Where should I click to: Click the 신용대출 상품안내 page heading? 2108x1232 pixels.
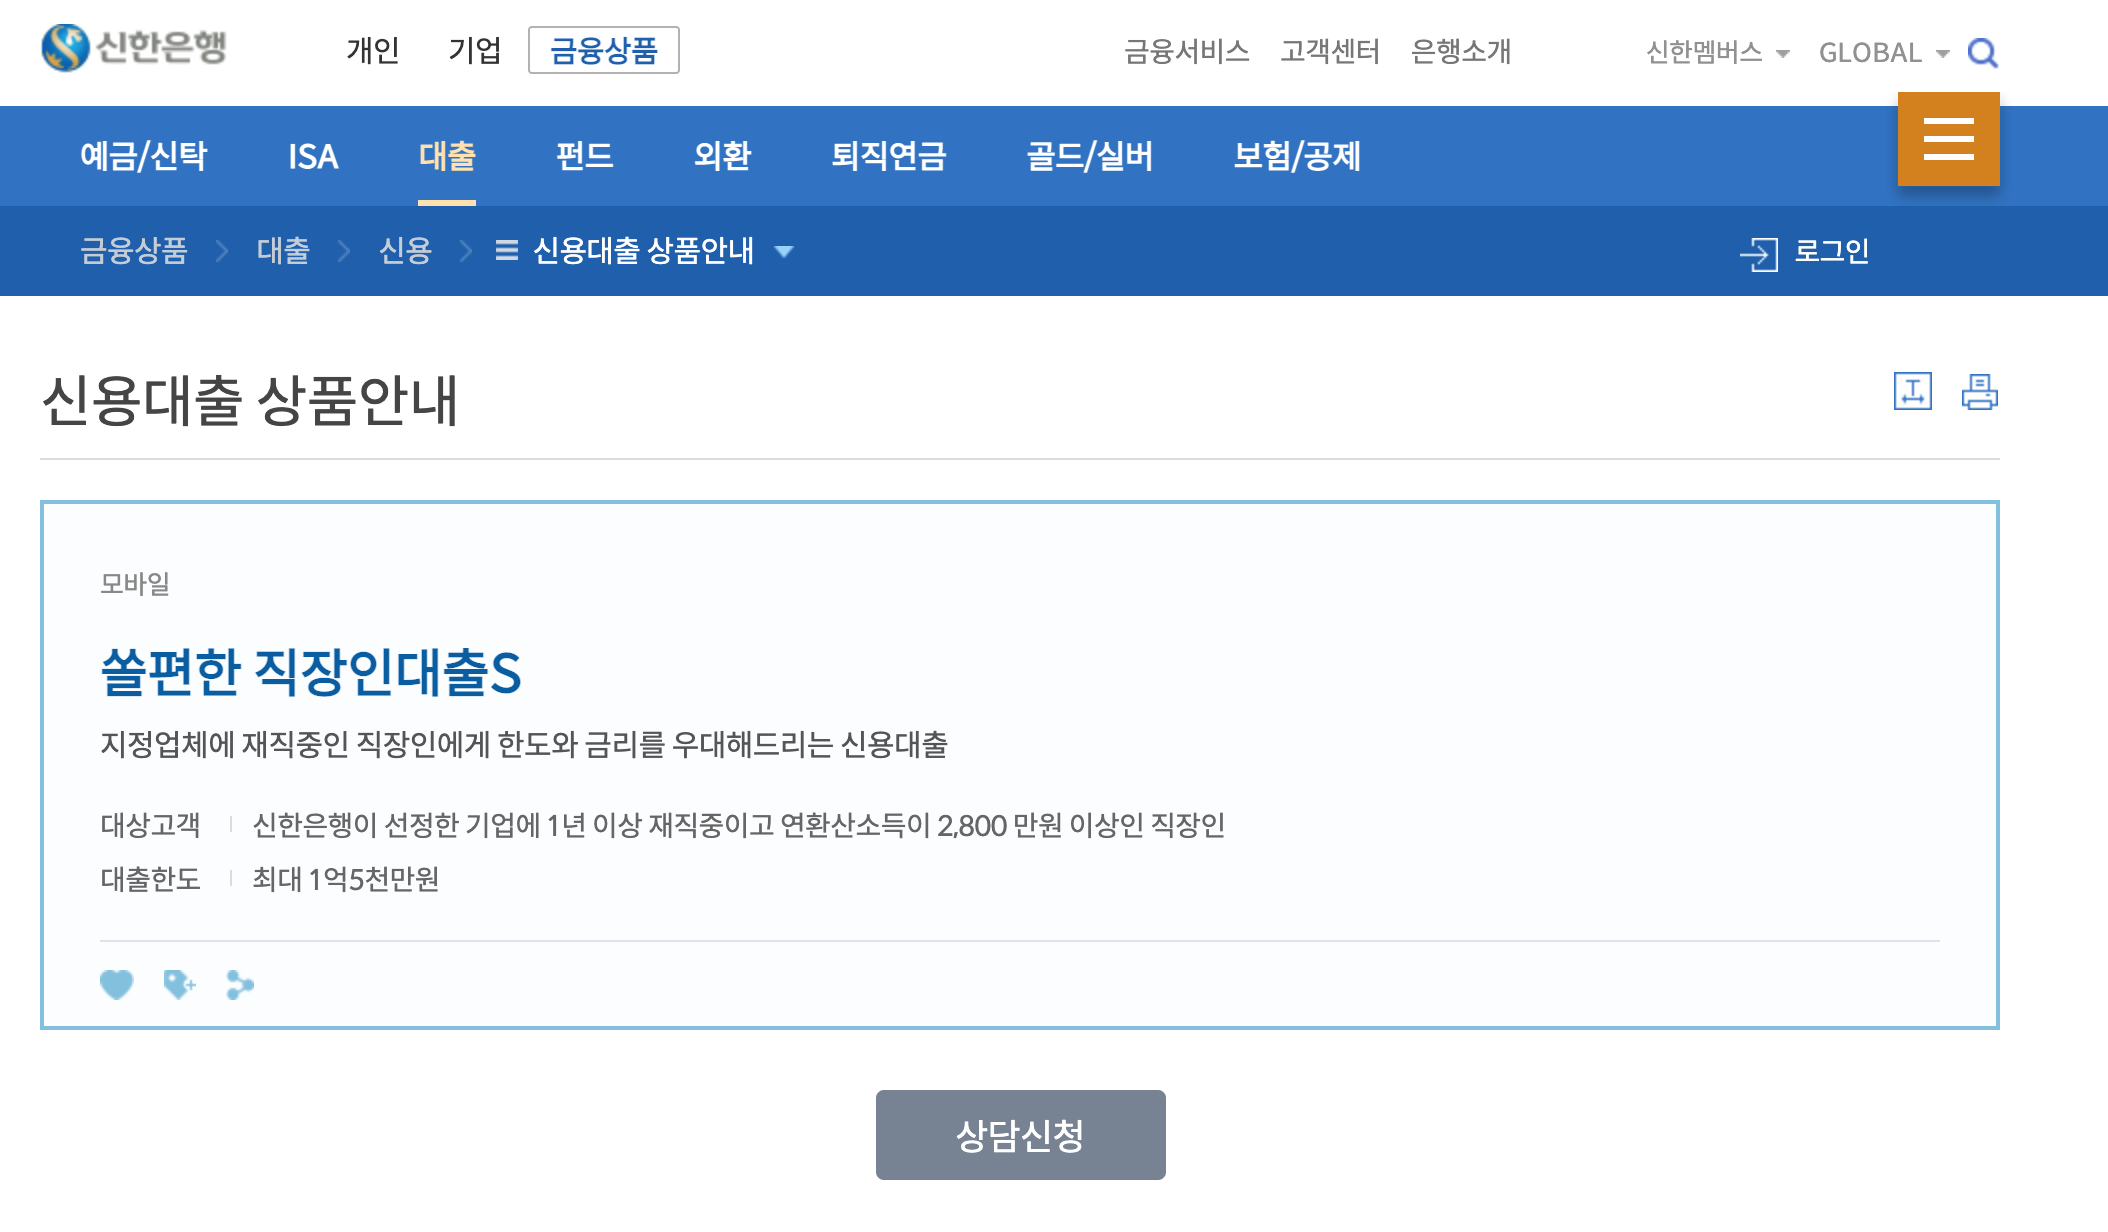(x=250, y=400)
